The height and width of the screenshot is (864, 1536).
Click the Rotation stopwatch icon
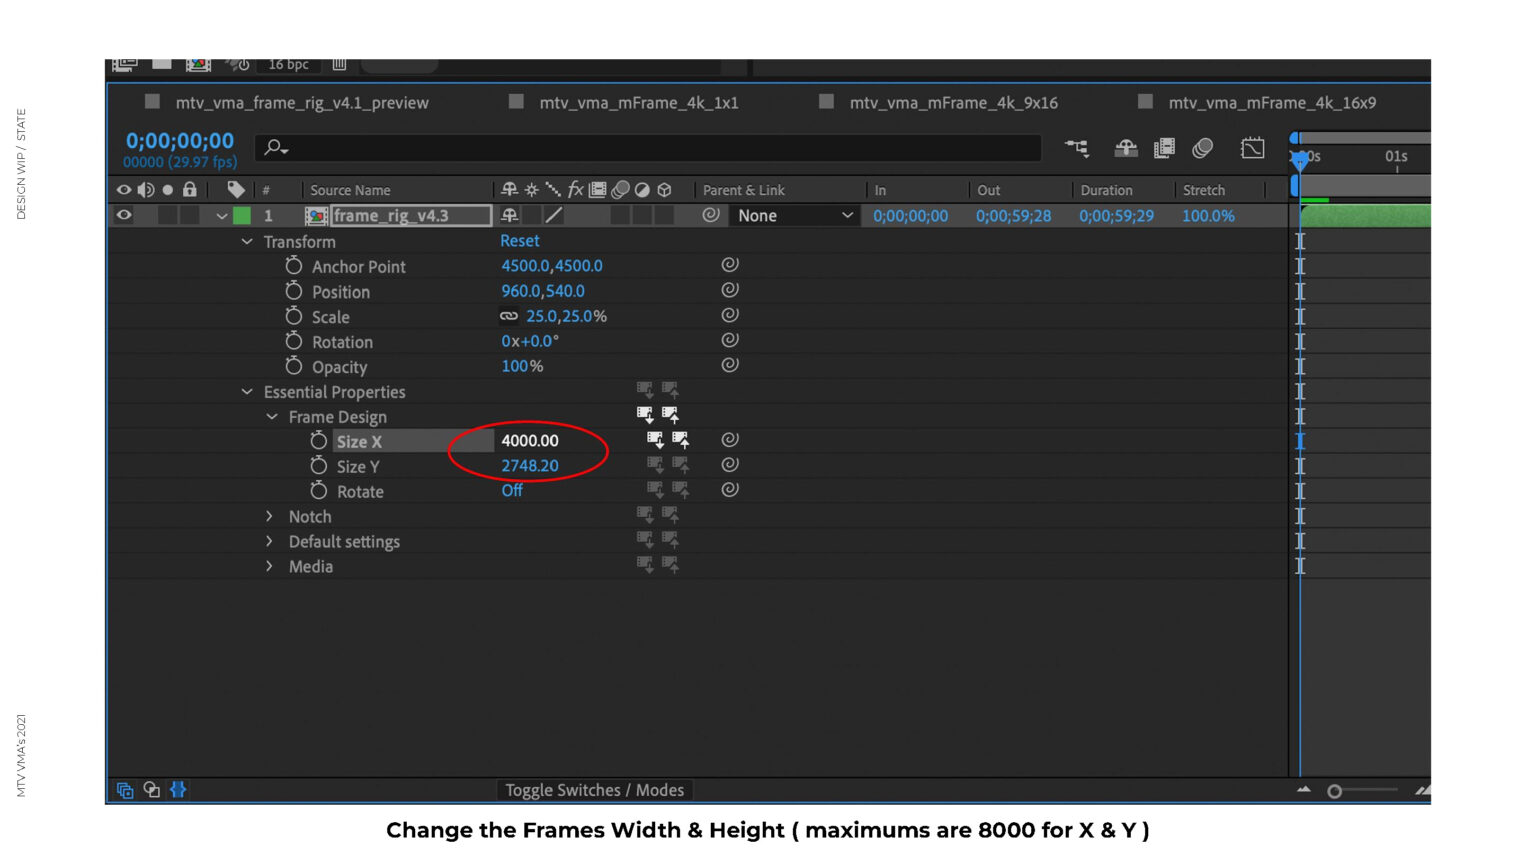293,340
